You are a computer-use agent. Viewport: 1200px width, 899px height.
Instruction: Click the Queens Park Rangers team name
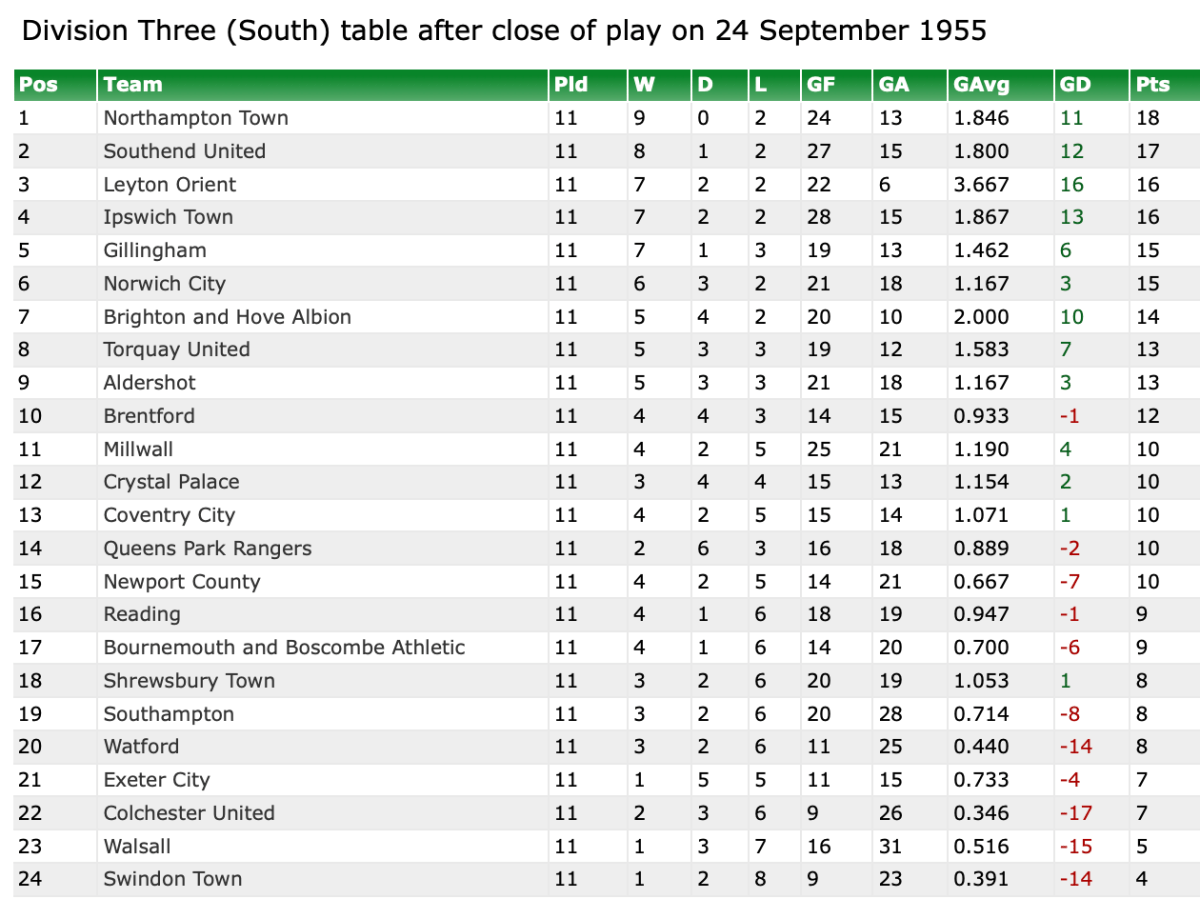(x=207, y=548)
